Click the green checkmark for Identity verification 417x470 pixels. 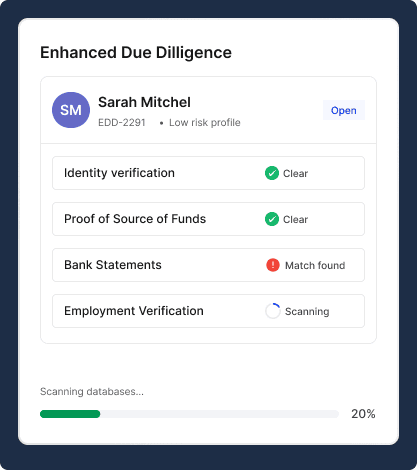coord(272,173)
